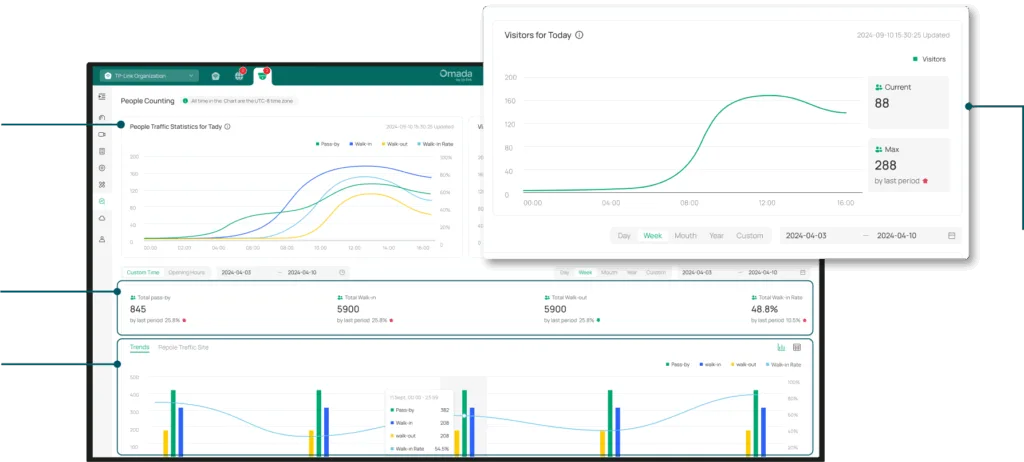Toggle the Walk-out series in traffic statistics legend
The width and height of the screenshot is (1024, 462).
[x=394, y=144]
